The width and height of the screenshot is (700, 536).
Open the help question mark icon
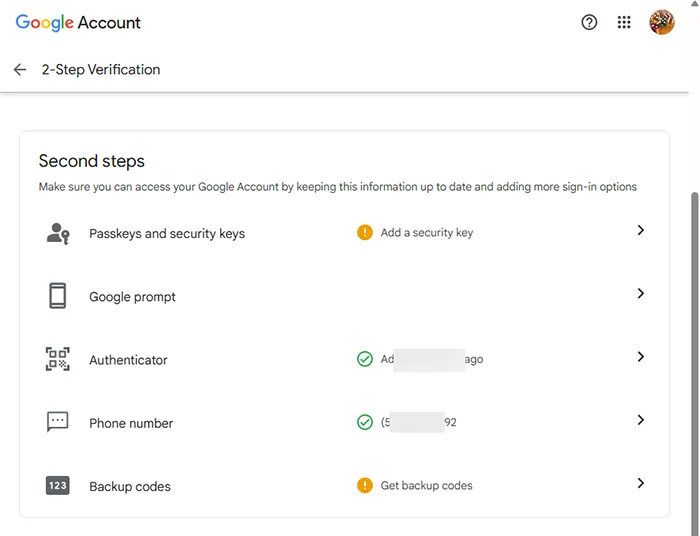[x=589, y=22]
